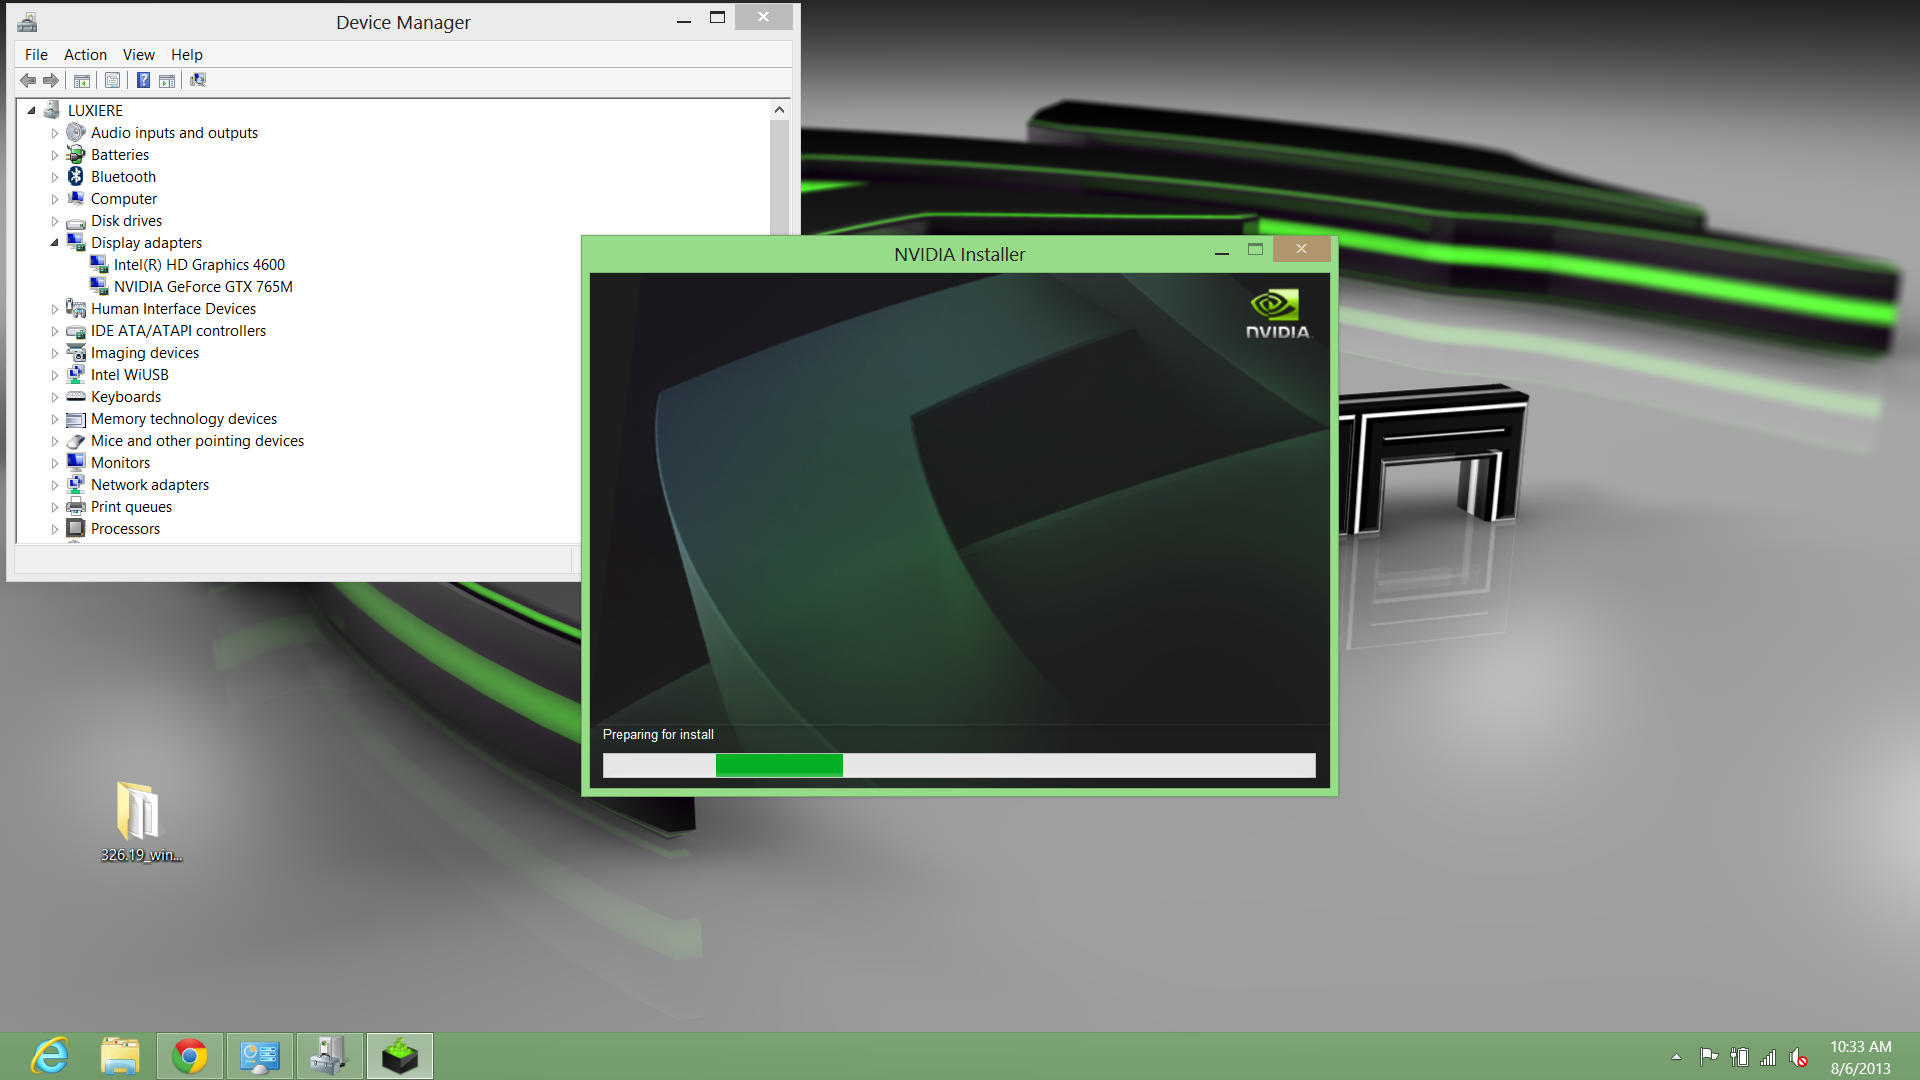
Task: Click the NVIDIA GeForce GTX 765M device icon
Action: 99,287
